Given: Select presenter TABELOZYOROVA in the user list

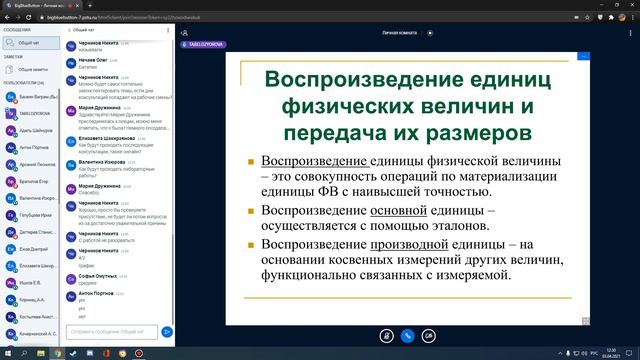Looking at the screenshot, I should point(31,113).
